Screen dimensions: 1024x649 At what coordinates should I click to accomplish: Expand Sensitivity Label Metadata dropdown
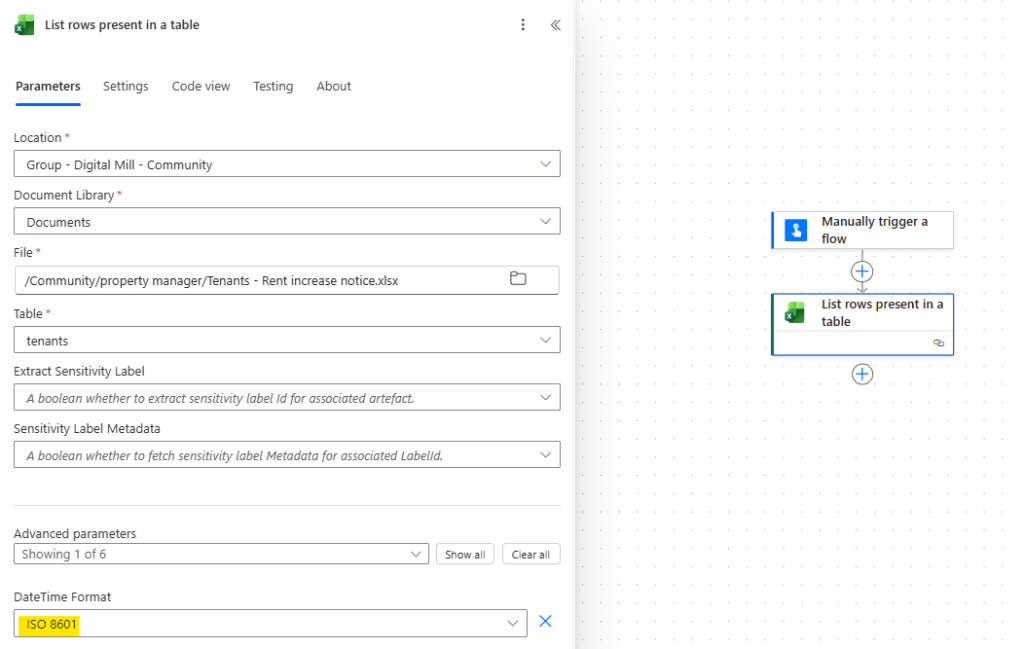(287, 455)
